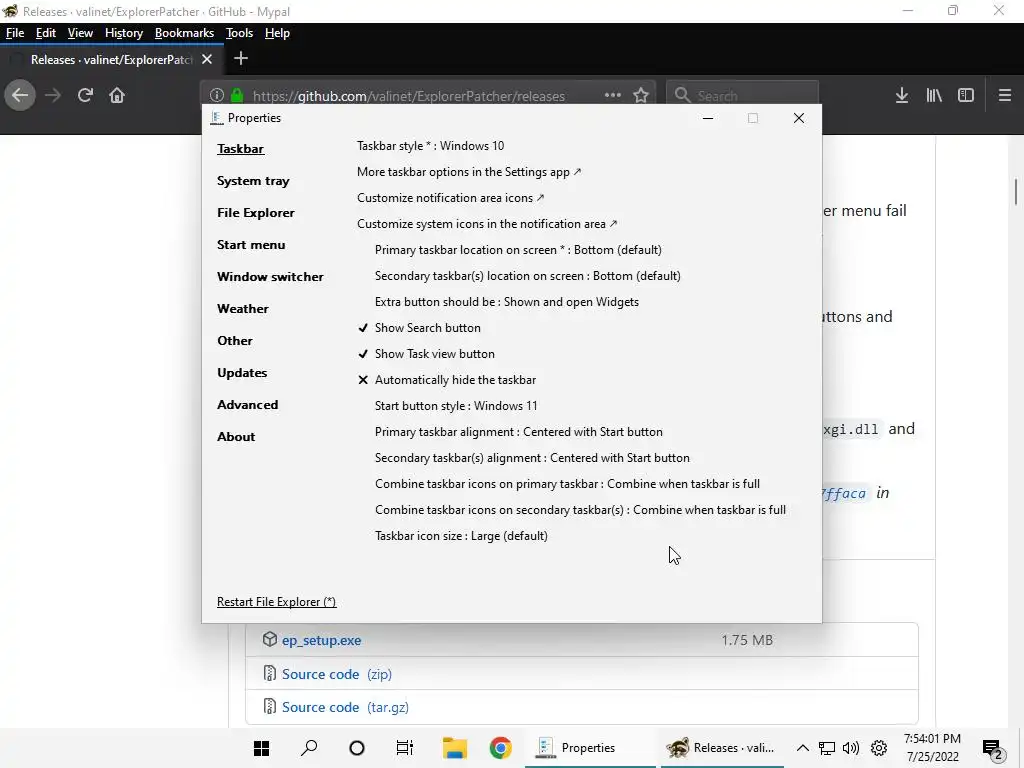
Task: Open the browser History menu
Action: click(x=123, y=33)
